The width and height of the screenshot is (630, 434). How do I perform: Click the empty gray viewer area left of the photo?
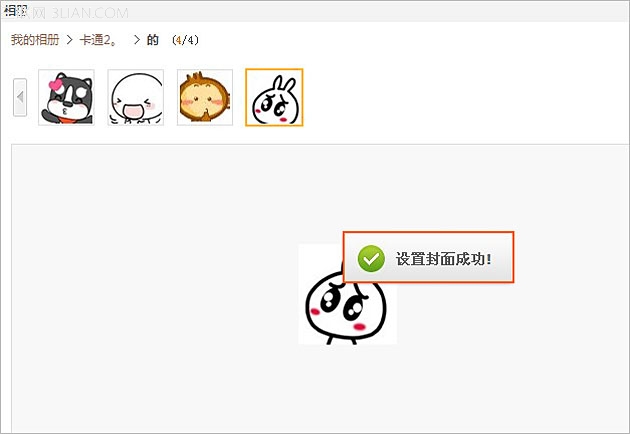[155, 289]
